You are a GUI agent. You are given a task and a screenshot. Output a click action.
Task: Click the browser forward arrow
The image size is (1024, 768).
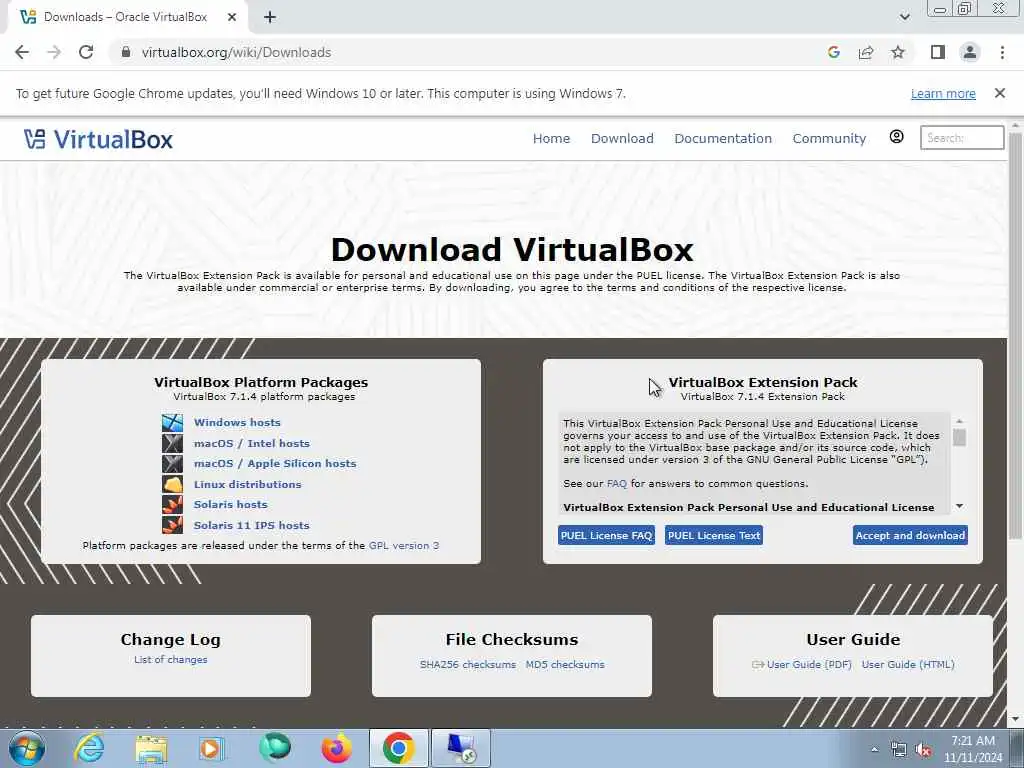[x=54, y=52]
